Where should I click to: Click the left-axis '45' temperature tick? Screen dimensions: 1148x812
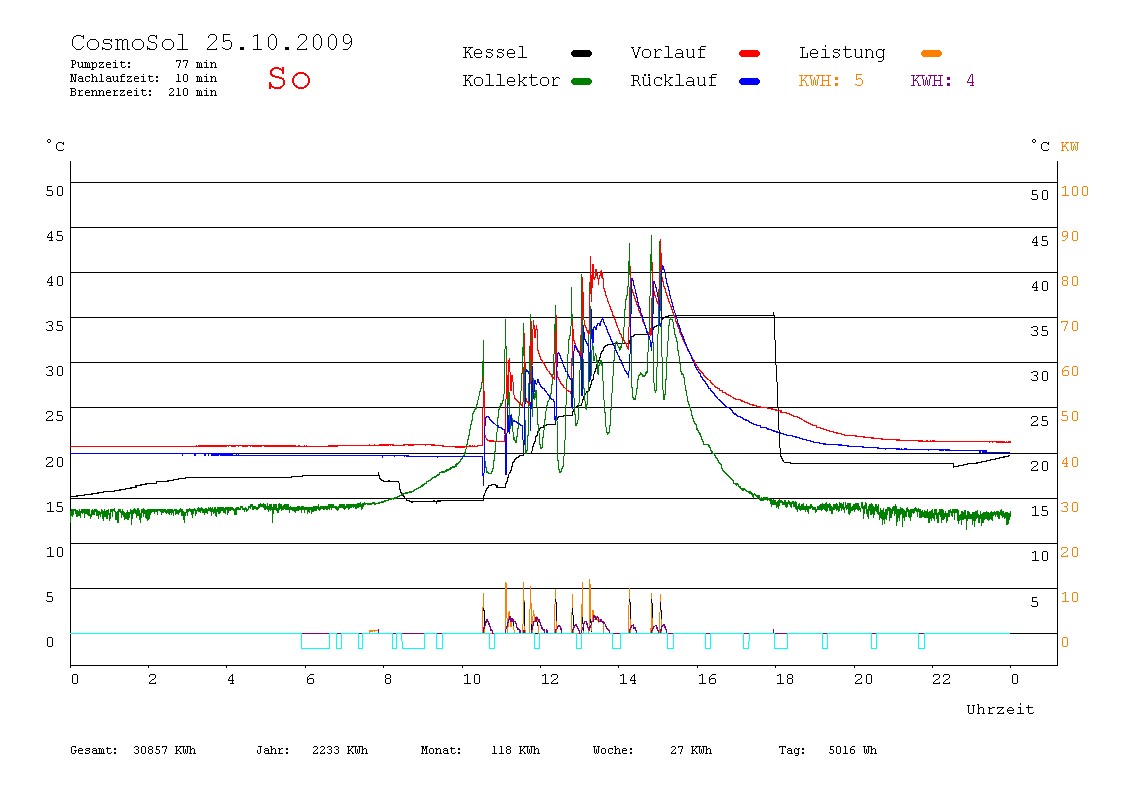(55, 236)
